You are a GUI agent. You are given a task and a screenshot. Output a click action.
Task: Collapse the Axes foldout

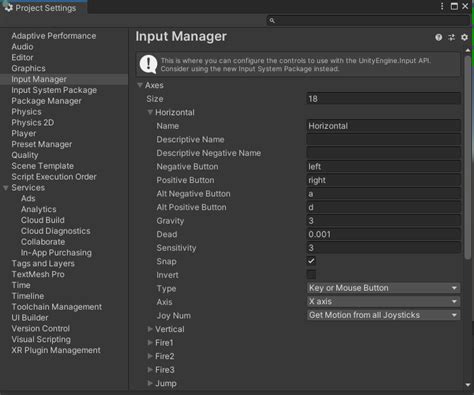click(x=140, y=85)
